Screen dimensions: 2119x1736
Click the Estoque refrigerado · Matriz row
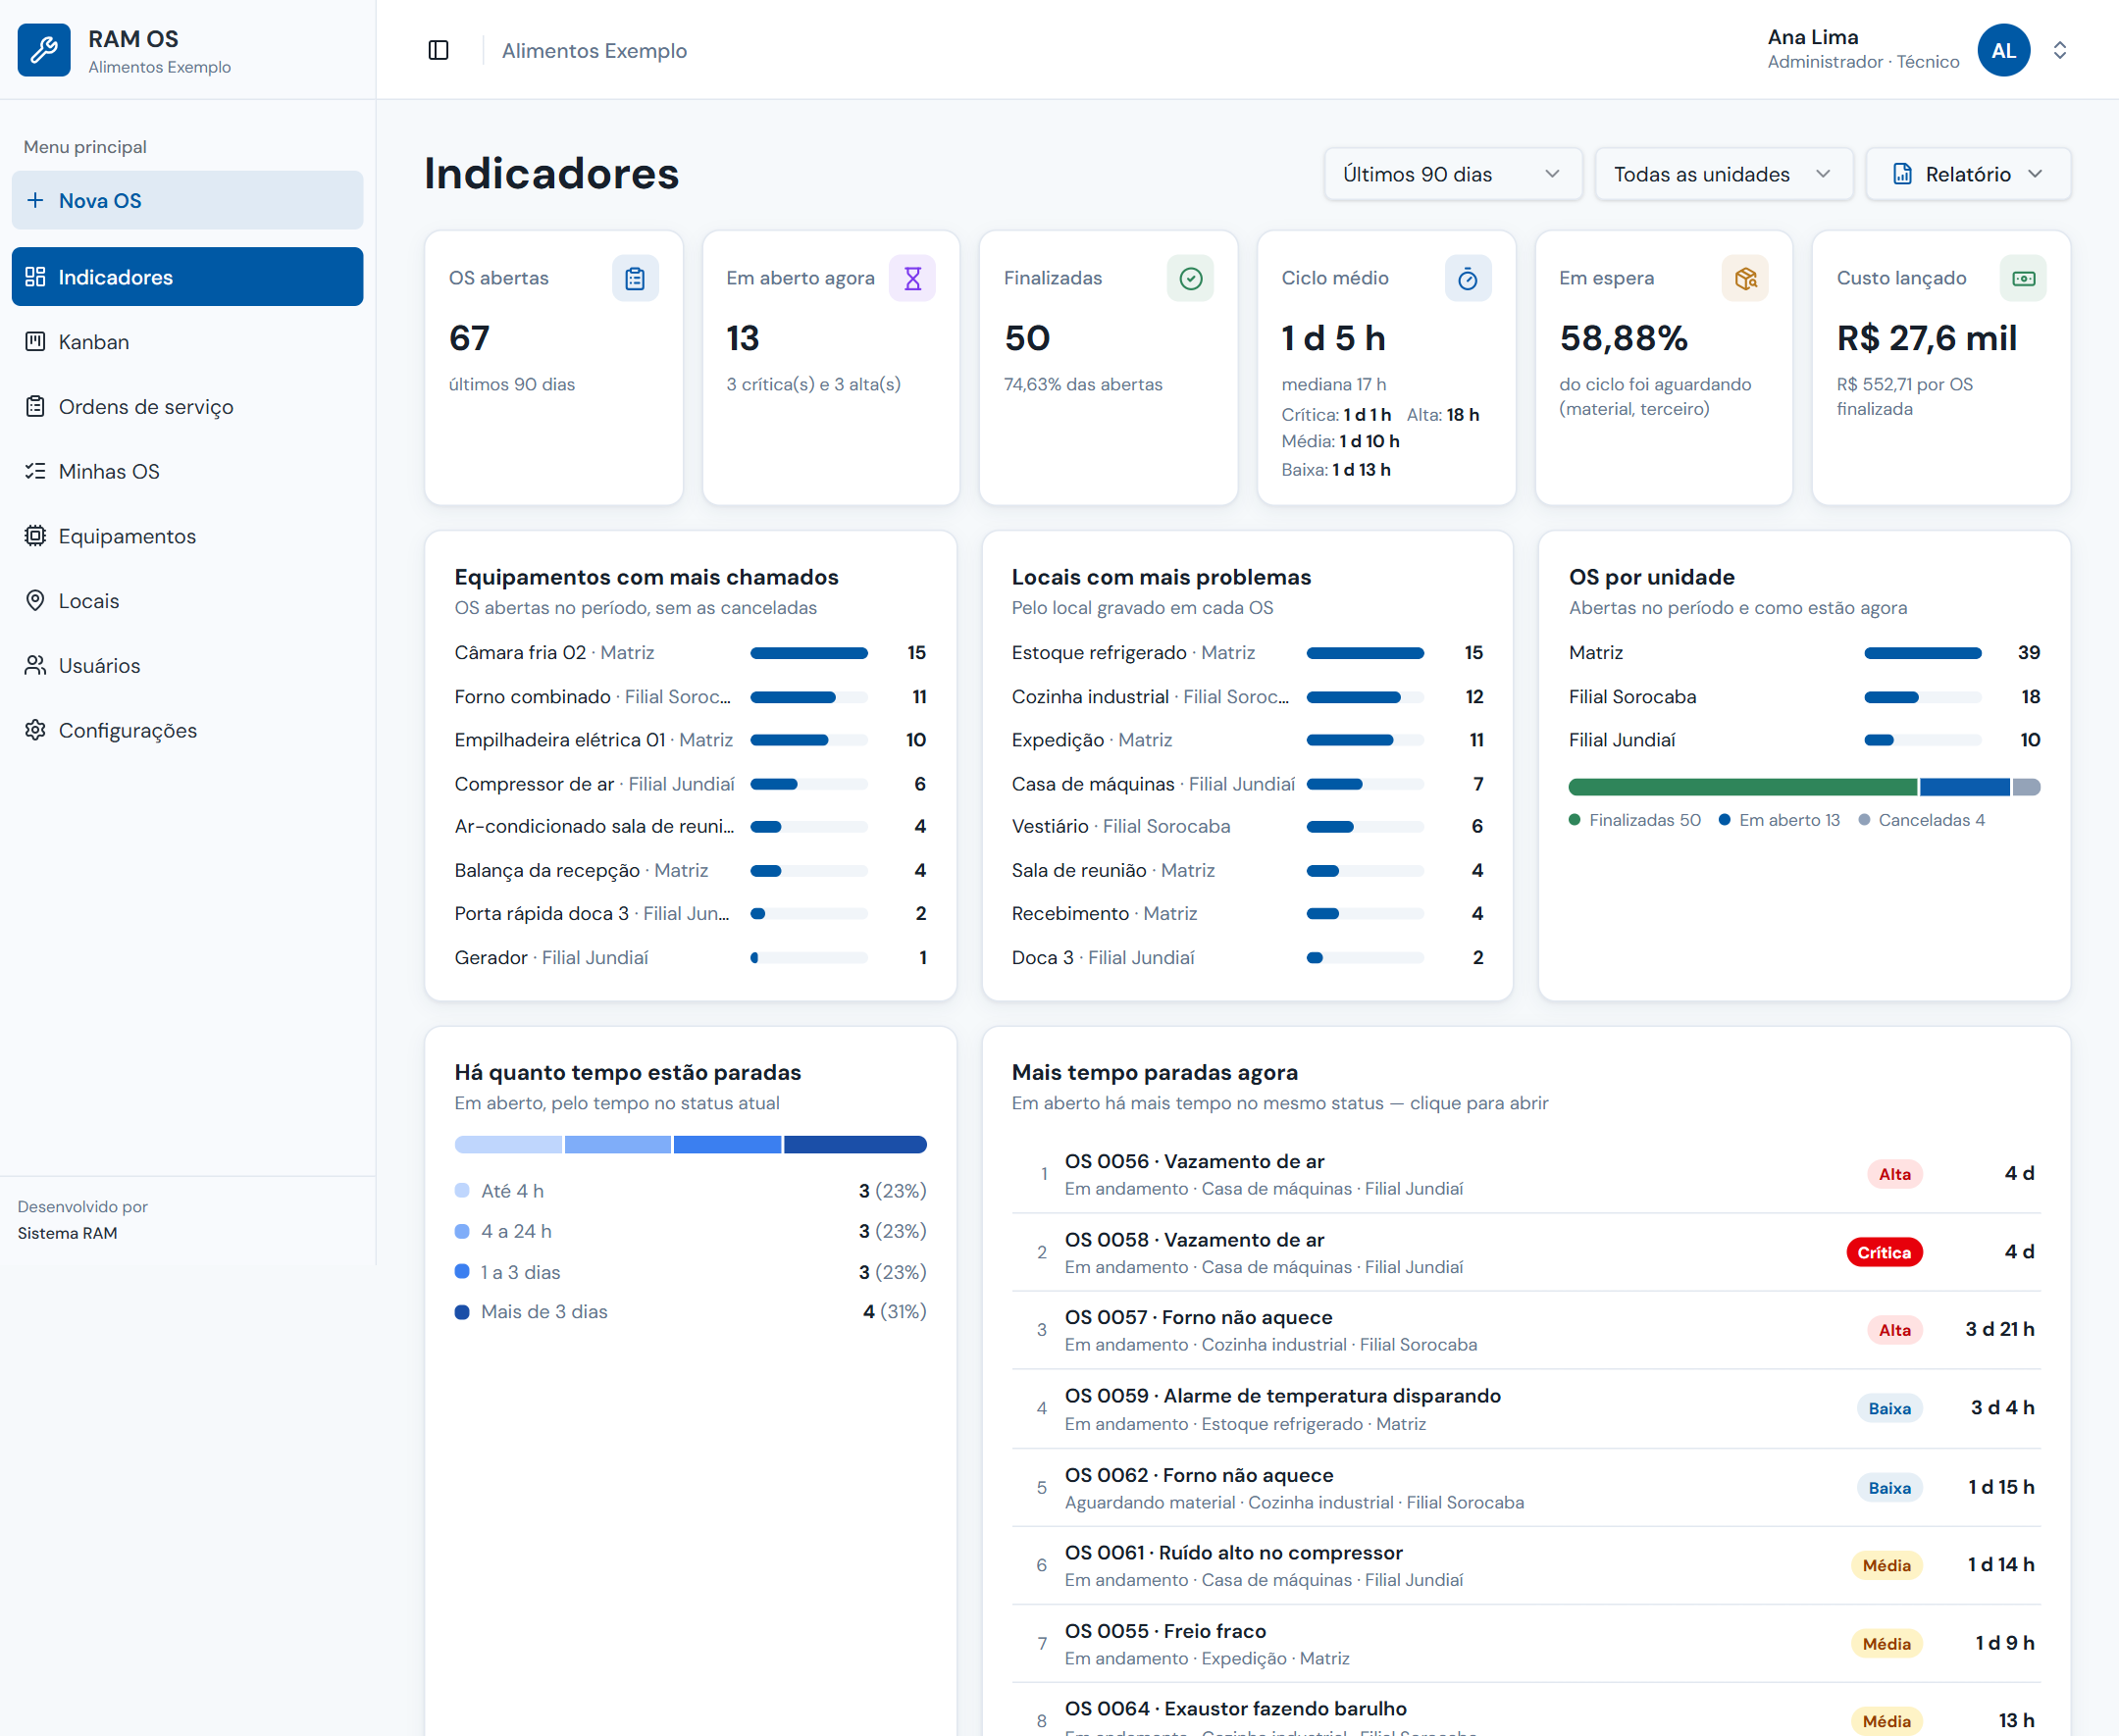pyautogui.click(x=1247, y=653)
